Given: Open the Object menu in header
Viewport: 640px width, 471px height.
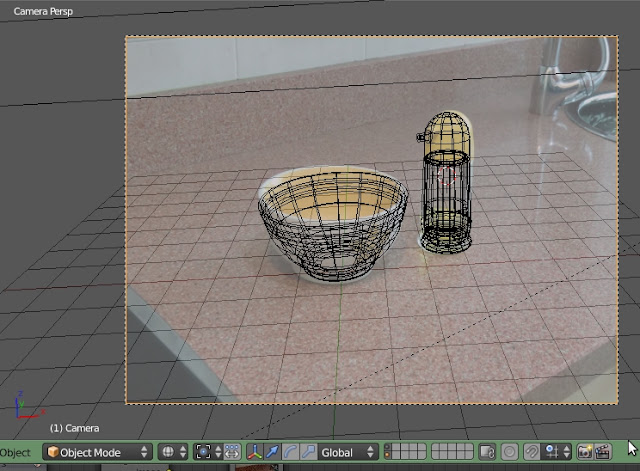Looking at the screenshot, I should pyautogui.click(x=15, y=452).
